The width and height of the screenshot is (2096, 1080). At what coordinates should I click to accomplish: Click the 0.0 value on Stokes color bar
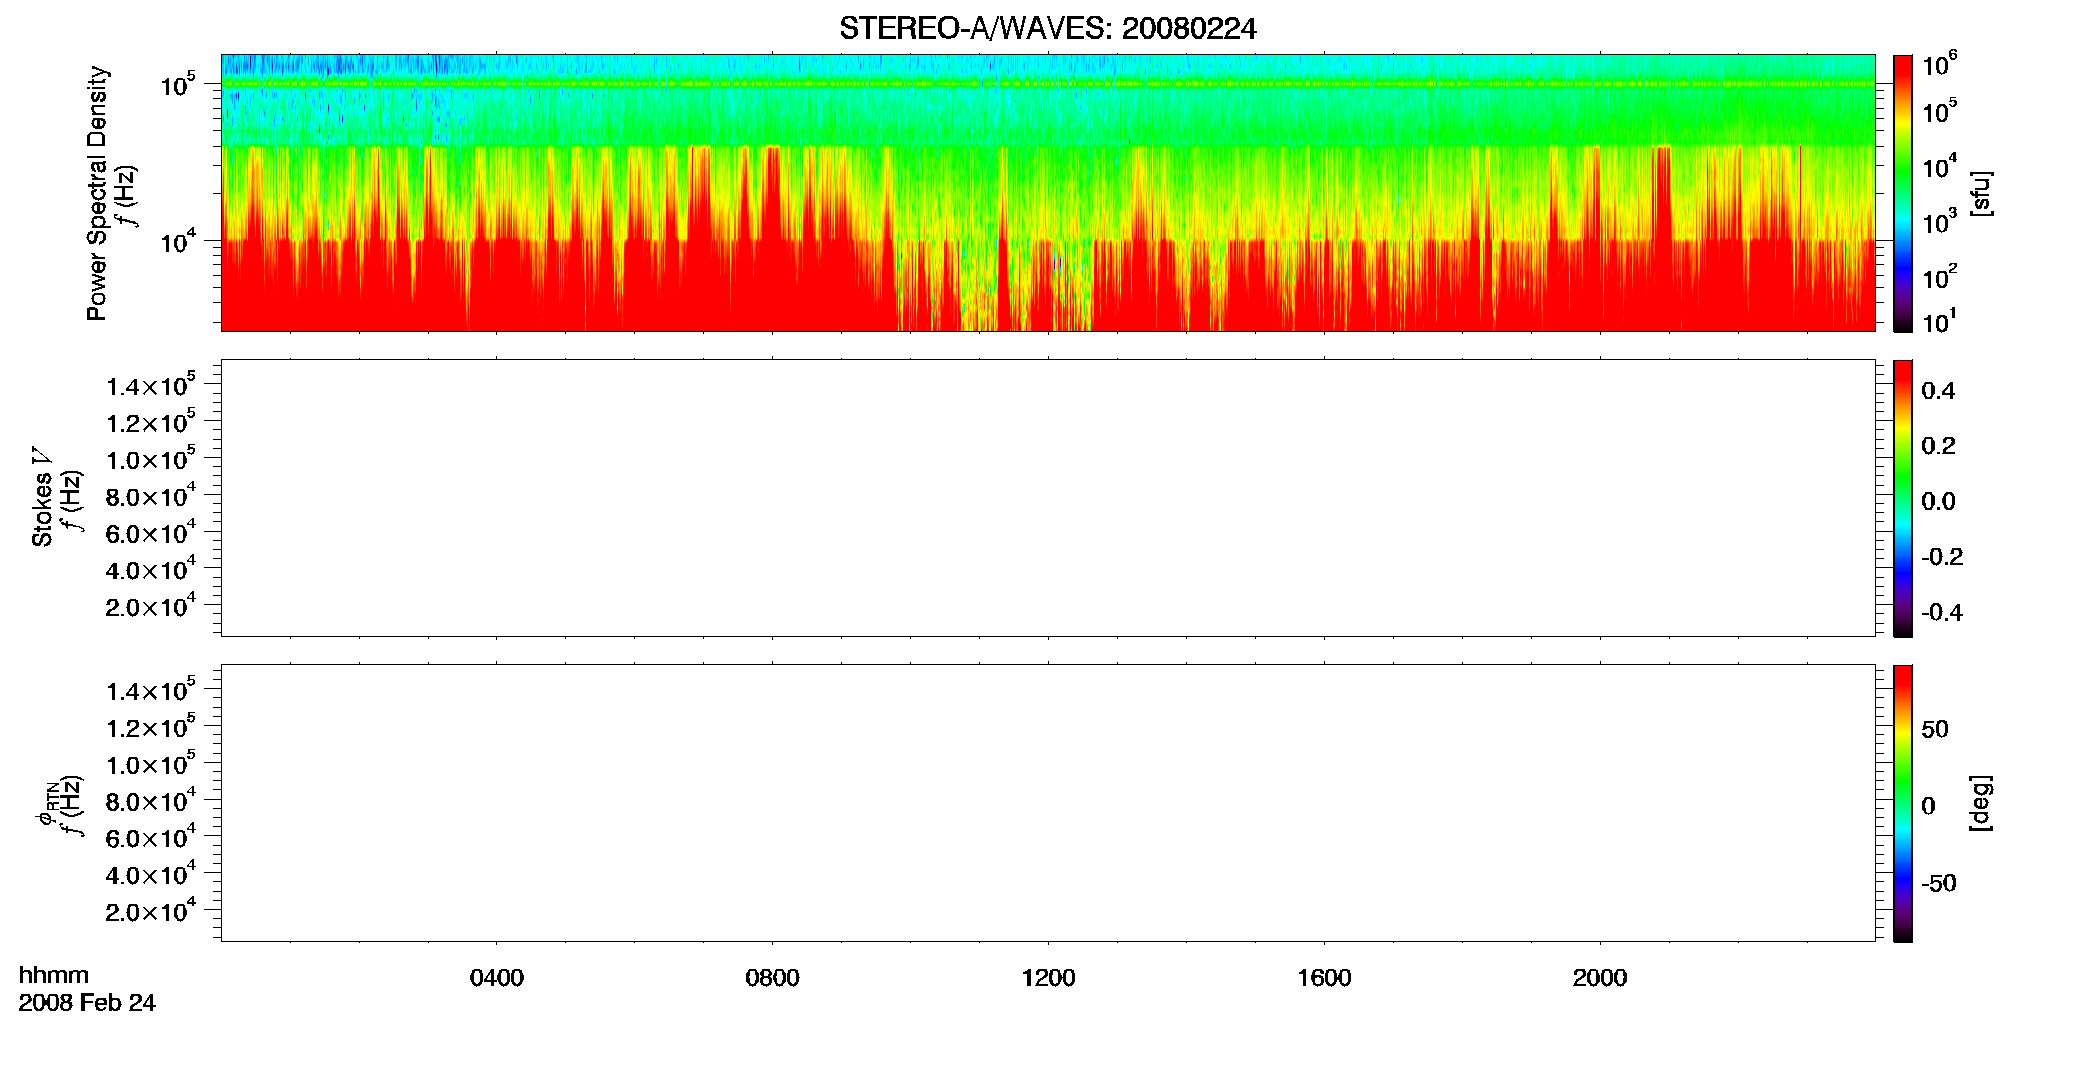pyautogui.click(x=1938, y=502)
